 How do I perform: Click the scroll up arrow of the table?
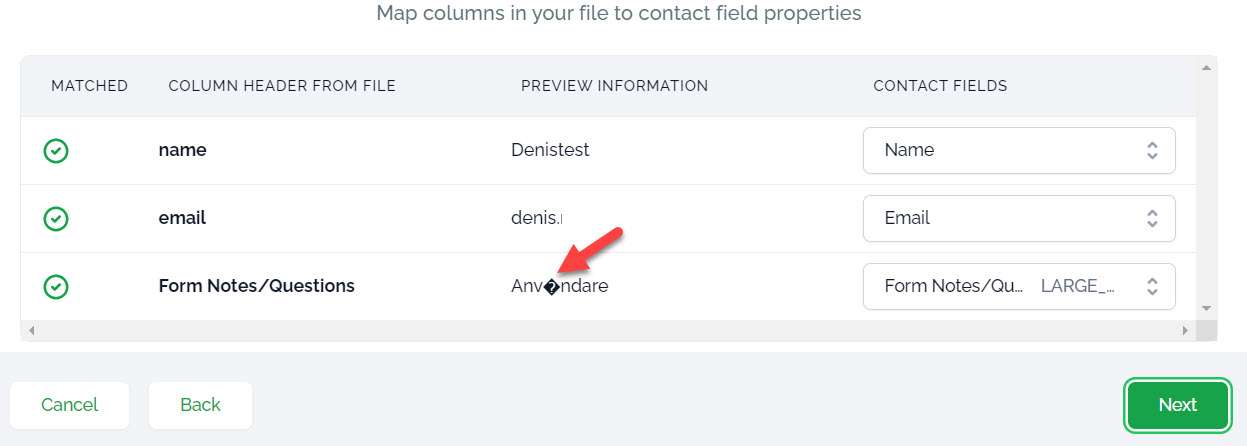(x=1206, y=68)
